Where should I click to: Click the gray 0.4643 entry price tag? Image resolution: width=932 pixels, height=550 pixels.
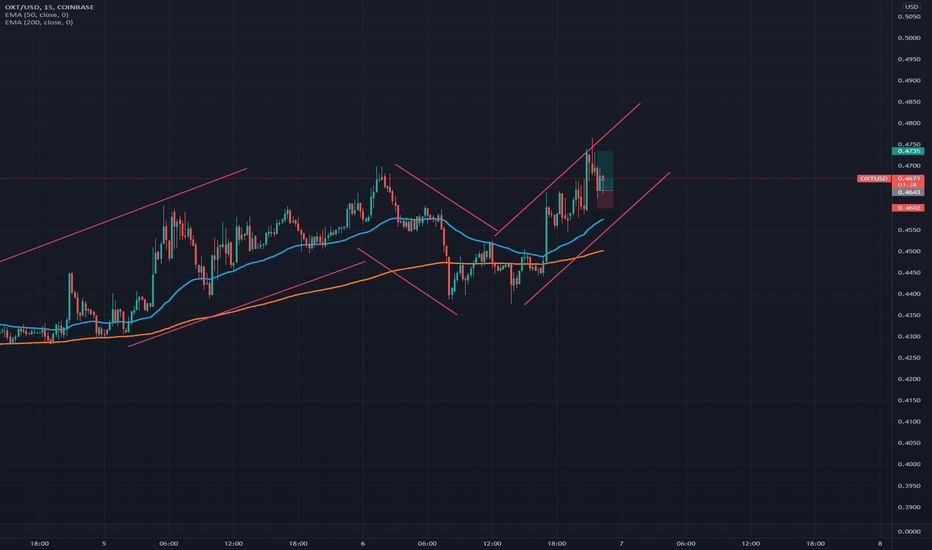click(908, 192)
